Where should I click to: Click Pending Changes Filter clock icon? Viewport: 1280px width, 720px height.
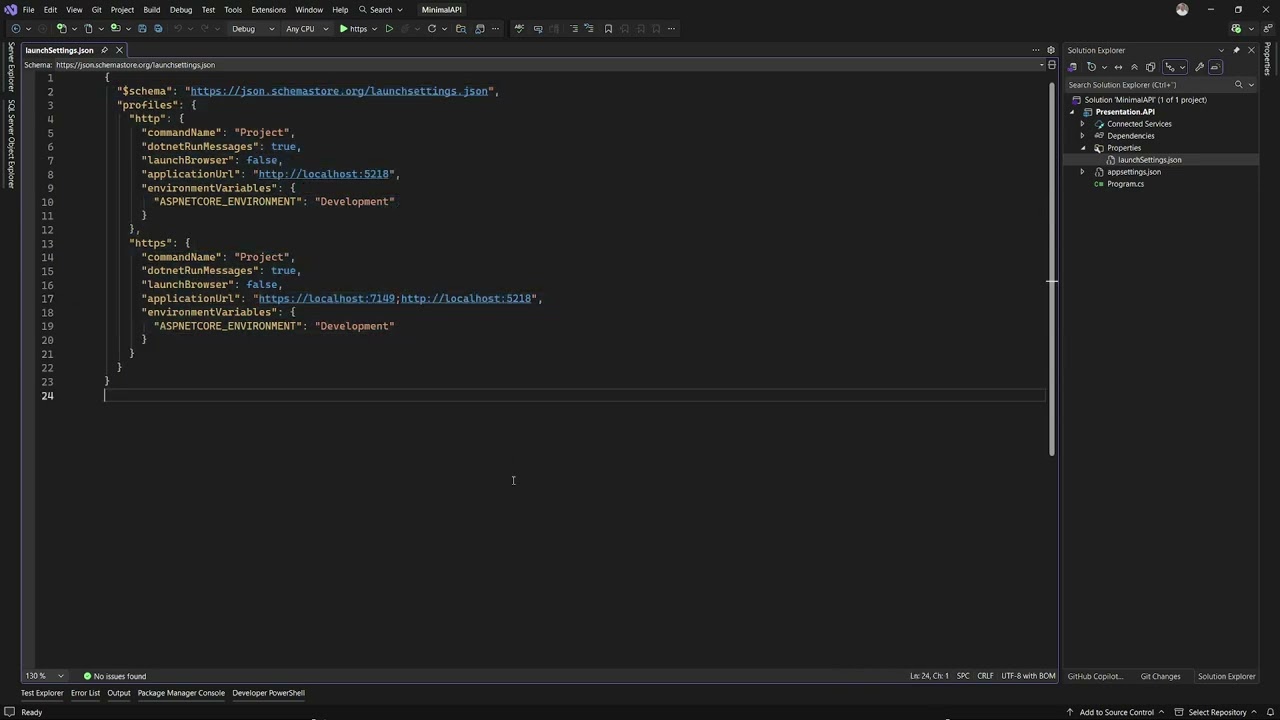1092,67
